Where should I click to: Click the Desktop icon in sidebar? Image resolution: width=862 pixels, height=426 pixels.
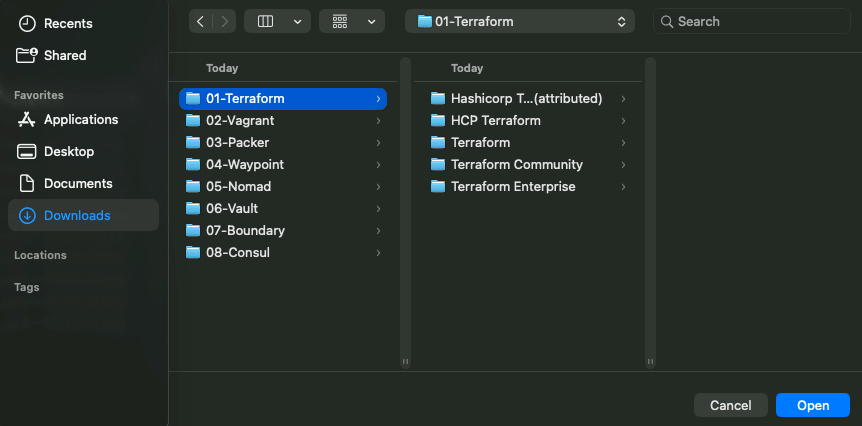tap(27, 151)
